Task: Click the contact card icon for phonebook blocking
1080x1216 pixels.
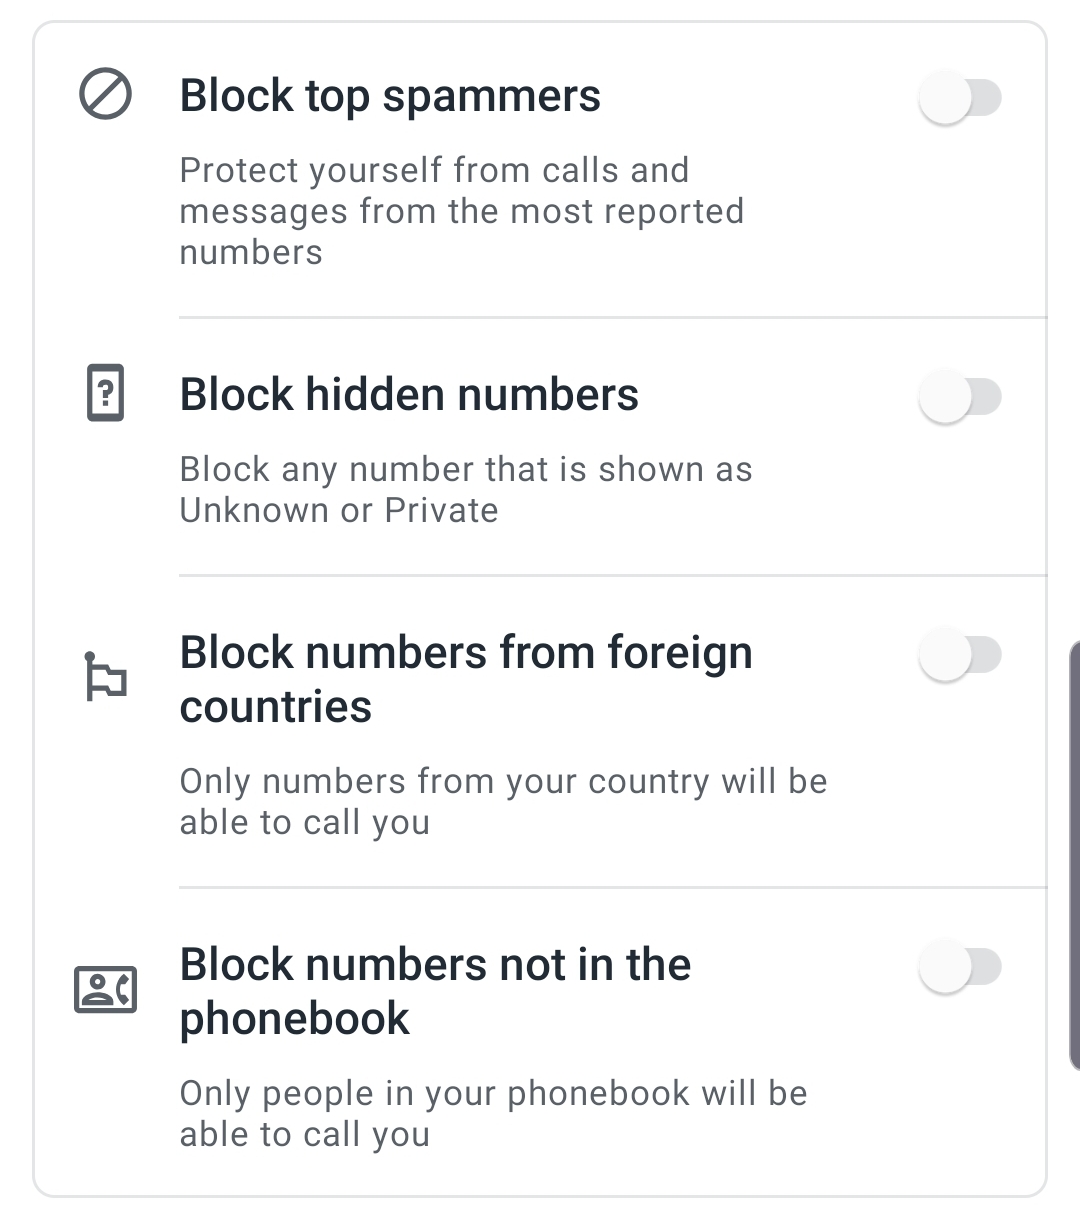Action: pyautogui.click(x=107, y=990)
